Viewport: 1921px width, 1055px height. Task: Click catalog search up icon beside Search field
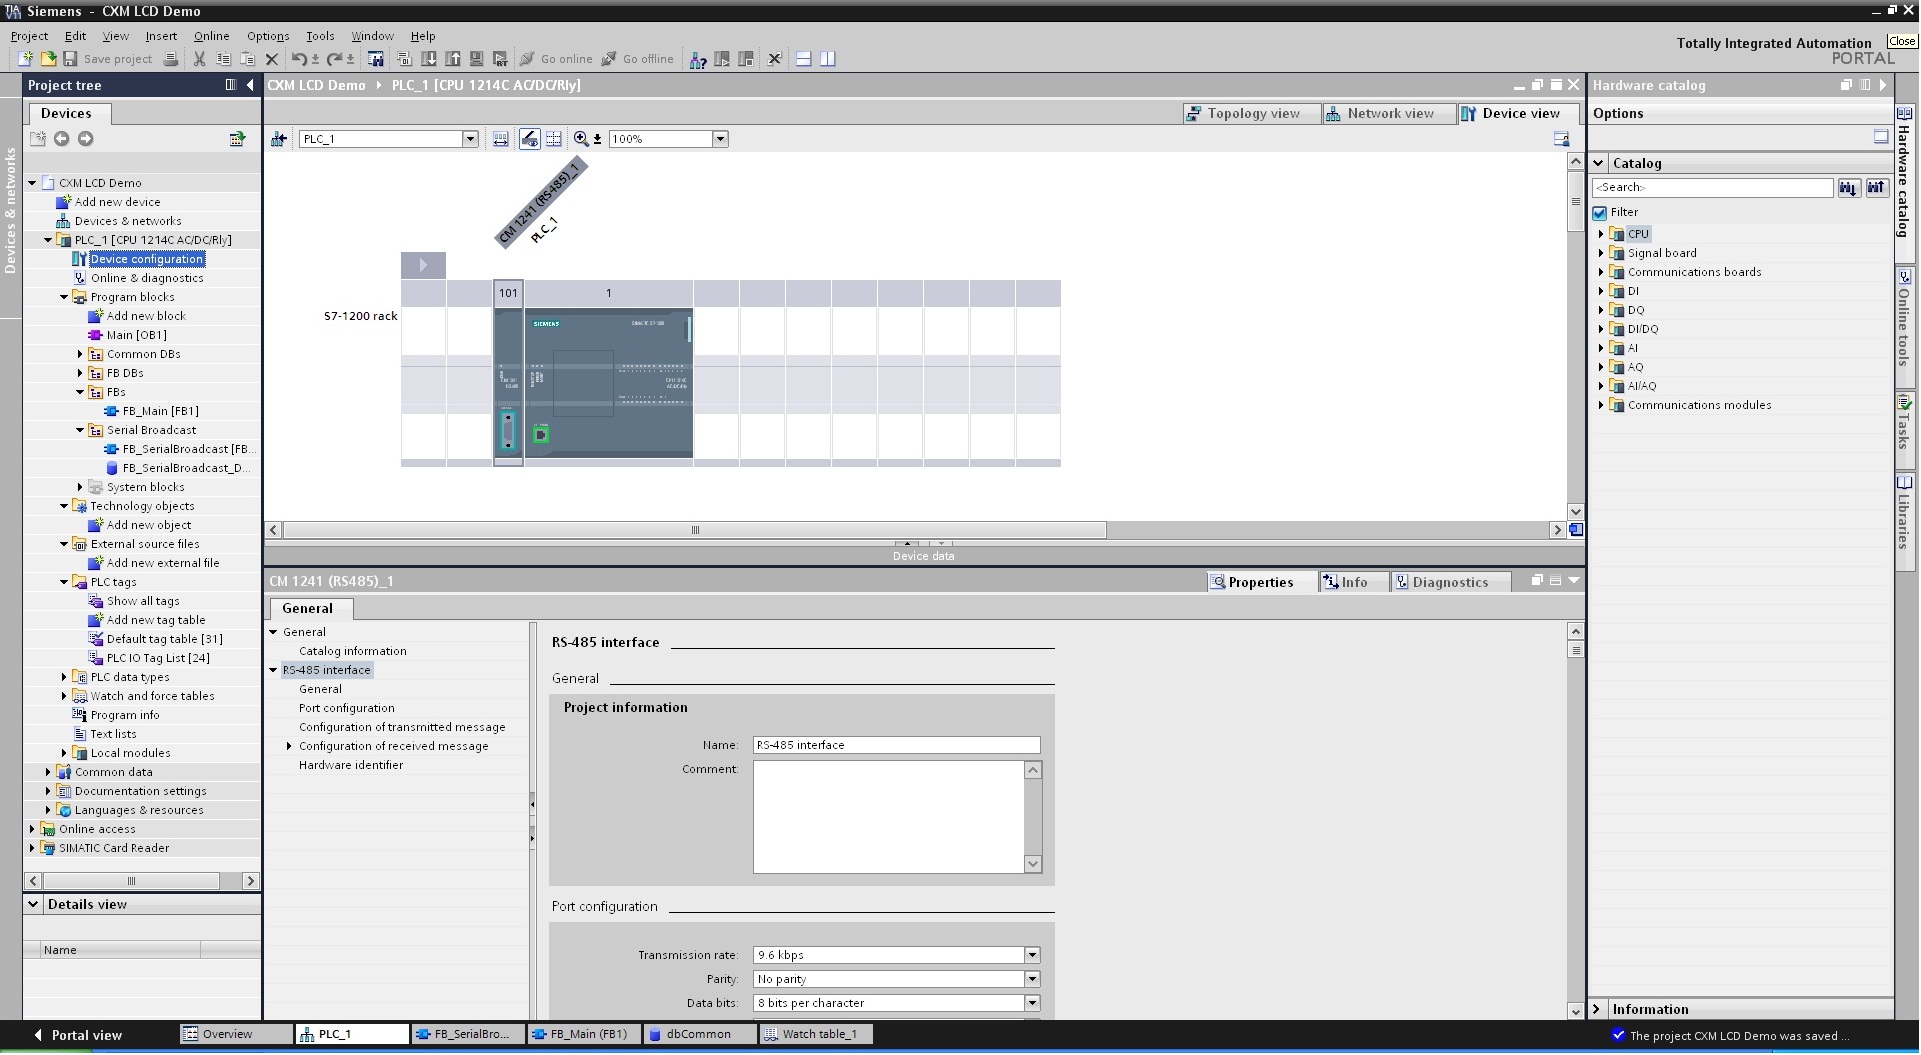tap(1876, 187)
